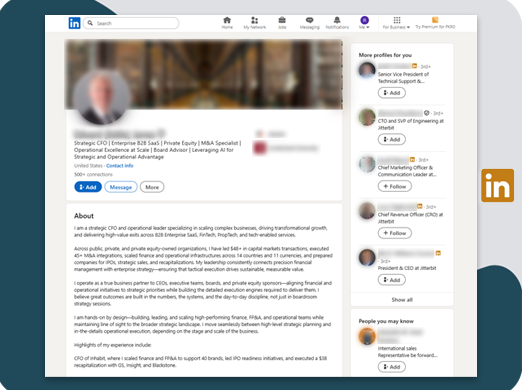
Task: Click the LinkedIn logo in the top bar
Action: (x=74, y=23)
